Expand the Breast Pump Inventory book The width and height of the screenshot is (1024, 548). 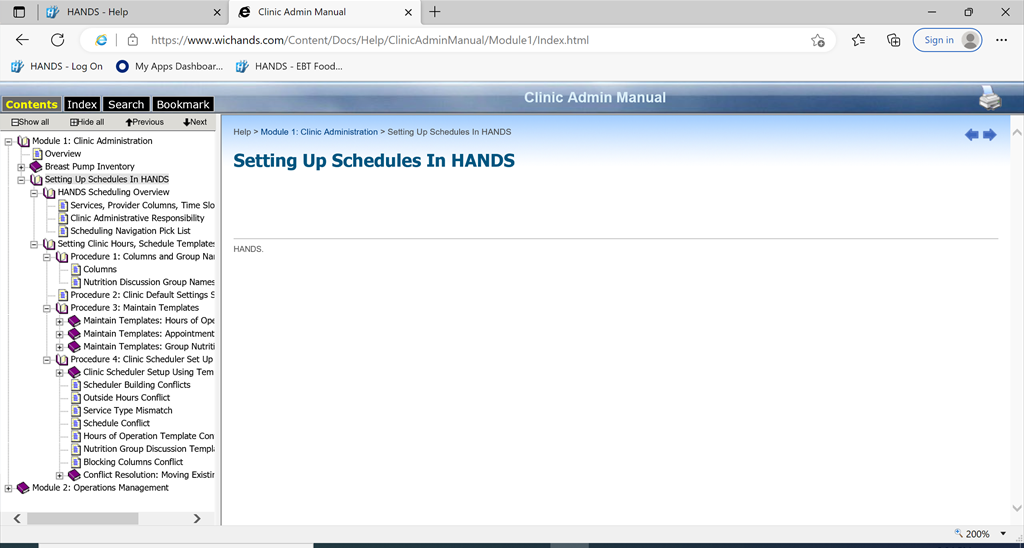(x=22, y=167)
